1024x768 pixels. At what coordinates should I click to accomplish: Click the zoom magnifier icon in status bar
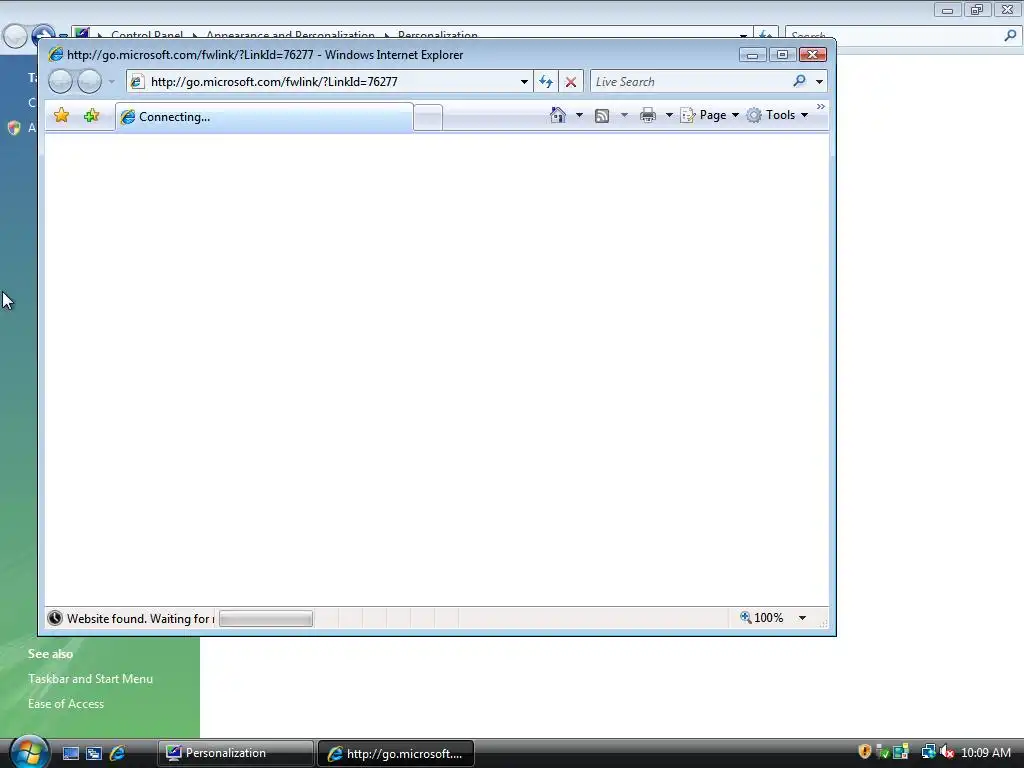click(x=745, y=617)
